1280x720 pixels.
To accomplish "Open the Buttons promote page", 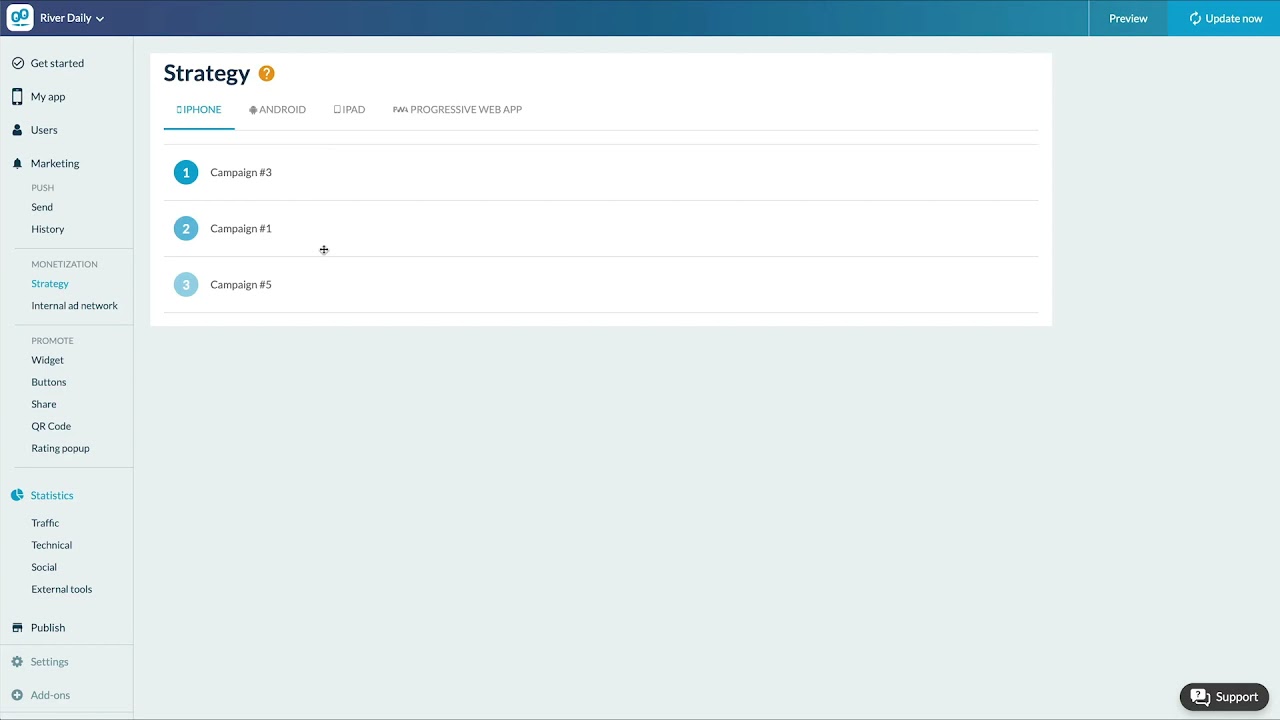I will click(x=49, y=382).
